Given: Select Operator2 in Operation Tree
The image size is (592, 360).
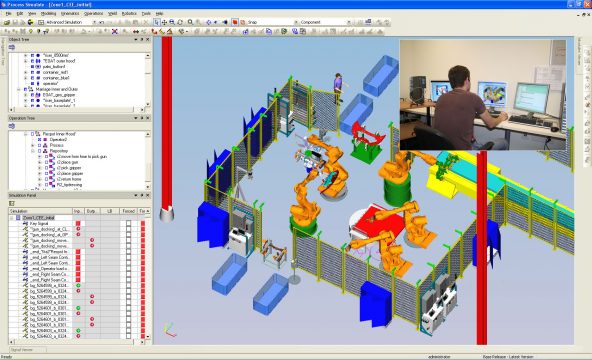Looking at the screenshot, I should [x=58, y=140].
